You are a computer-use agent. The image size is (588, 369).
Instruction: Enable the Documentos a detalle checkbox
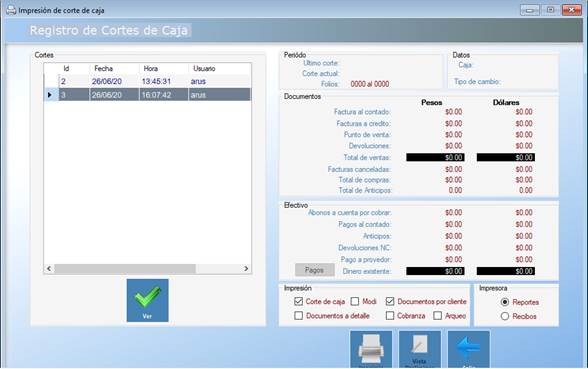click(x=298, y=315)
